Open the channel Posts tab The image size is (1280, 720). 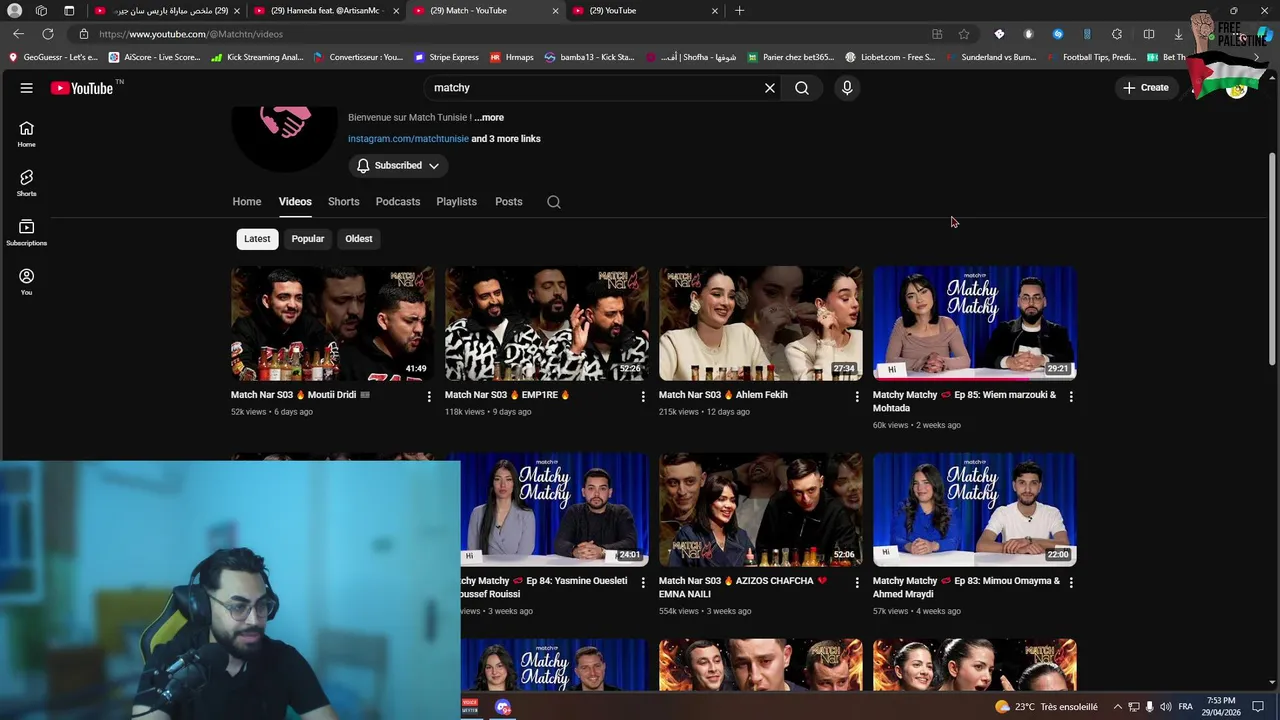tap(509, 202)
